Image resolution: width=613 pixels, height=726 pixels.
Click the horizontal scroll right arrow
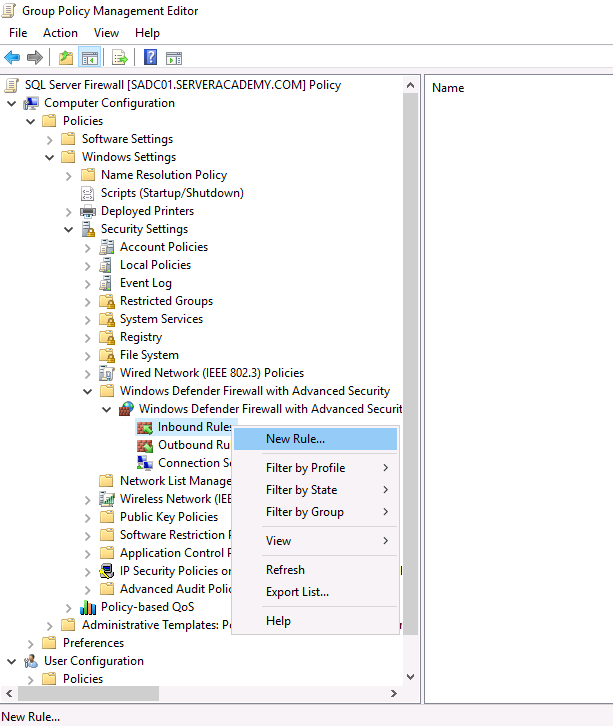point(394,694)
